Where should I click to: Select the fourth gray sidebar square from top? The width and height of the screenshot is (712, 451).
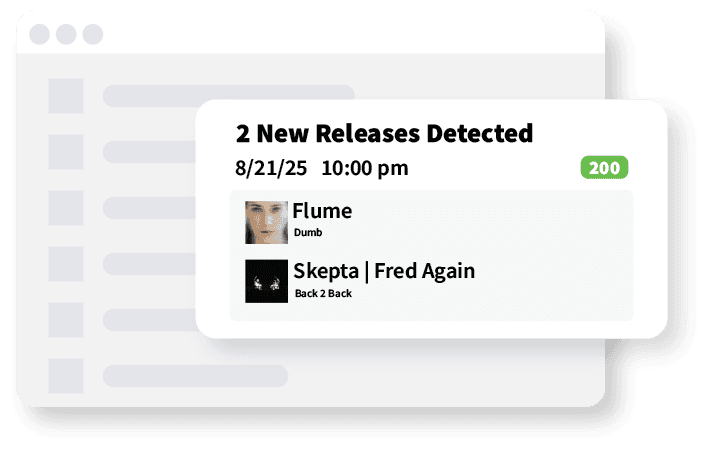click(x=66, y=264)
